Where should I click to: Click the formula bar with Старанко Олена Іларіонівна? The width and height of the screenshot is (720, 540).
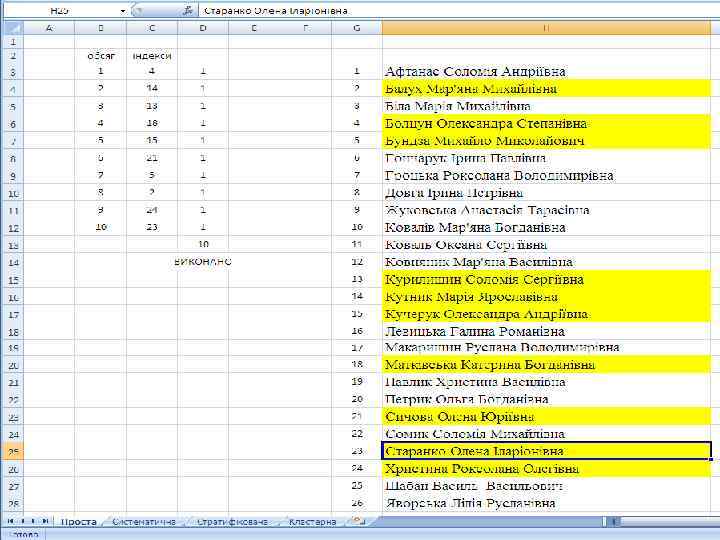[x=458, y=11]
